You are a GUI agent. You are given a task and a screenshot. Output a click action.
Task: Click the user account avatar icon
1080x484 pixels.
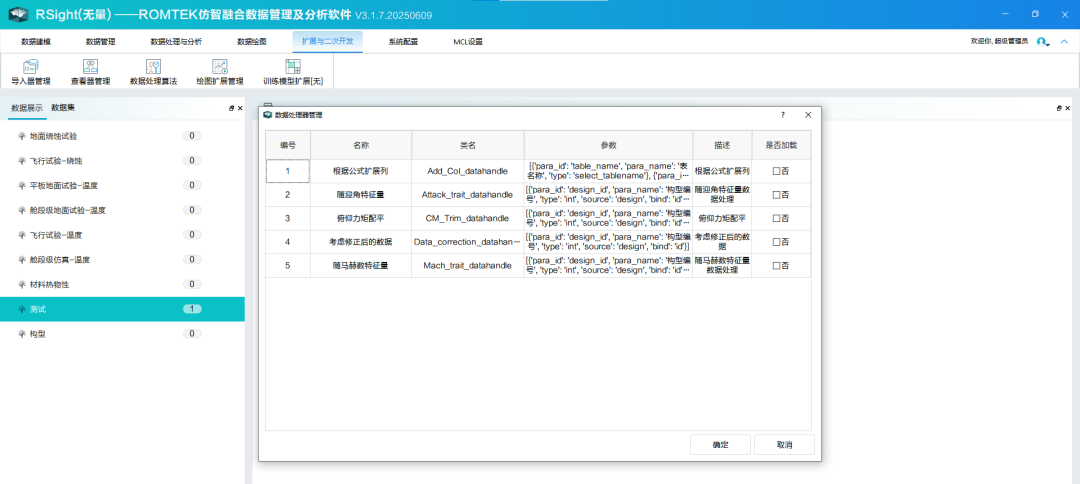pos(1042,41)
